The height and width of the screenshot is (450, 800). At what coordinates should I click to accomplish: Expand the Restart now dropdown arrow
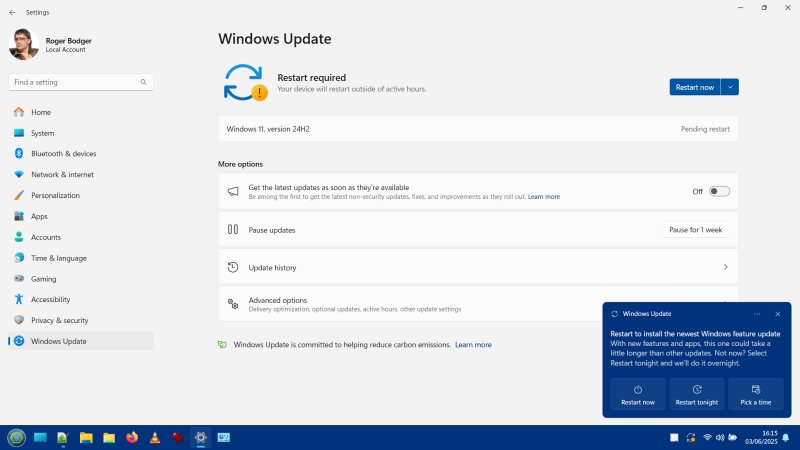point(730,87)
